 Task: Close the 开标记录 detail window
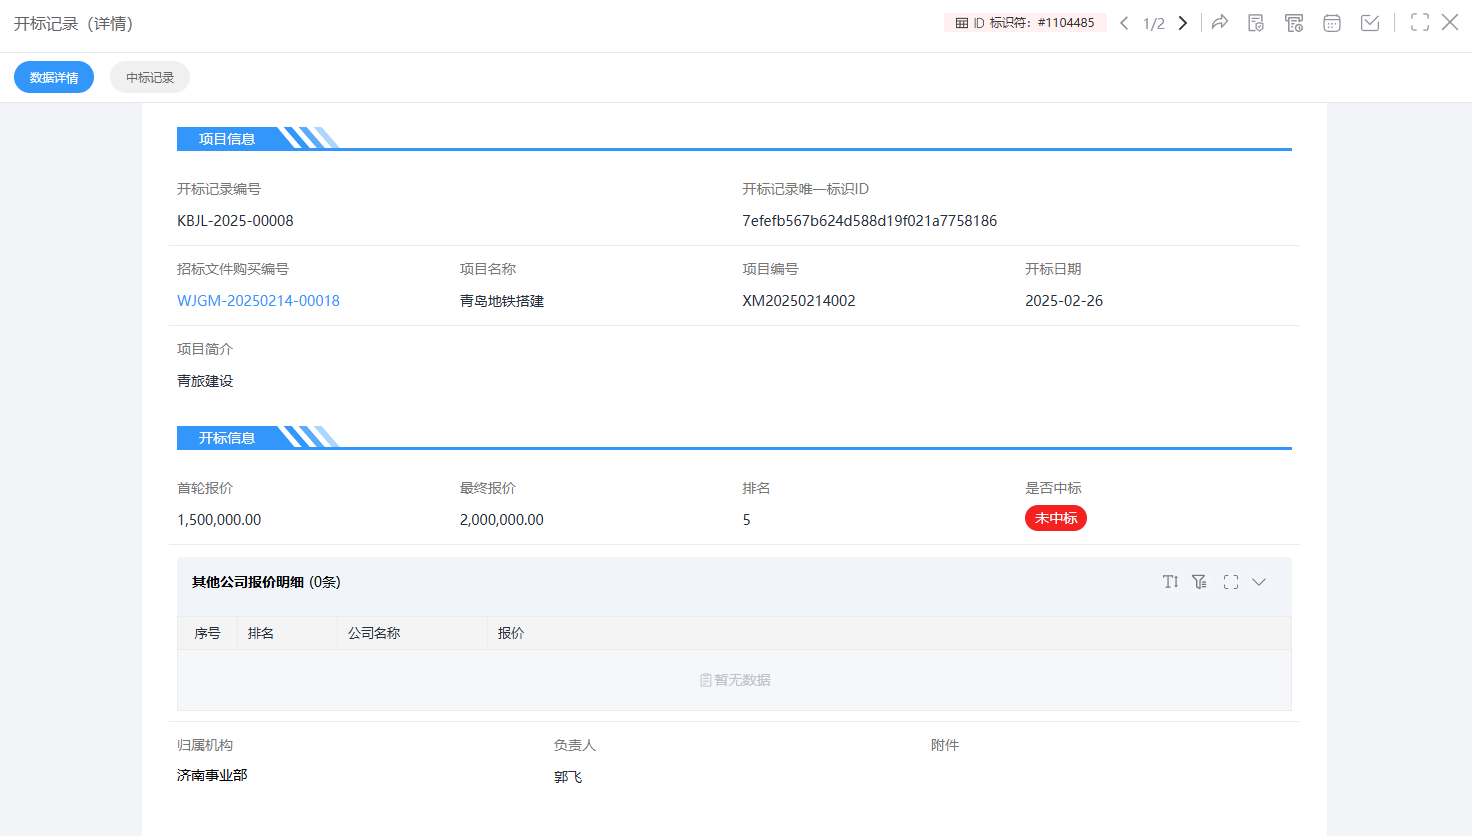1450,23
